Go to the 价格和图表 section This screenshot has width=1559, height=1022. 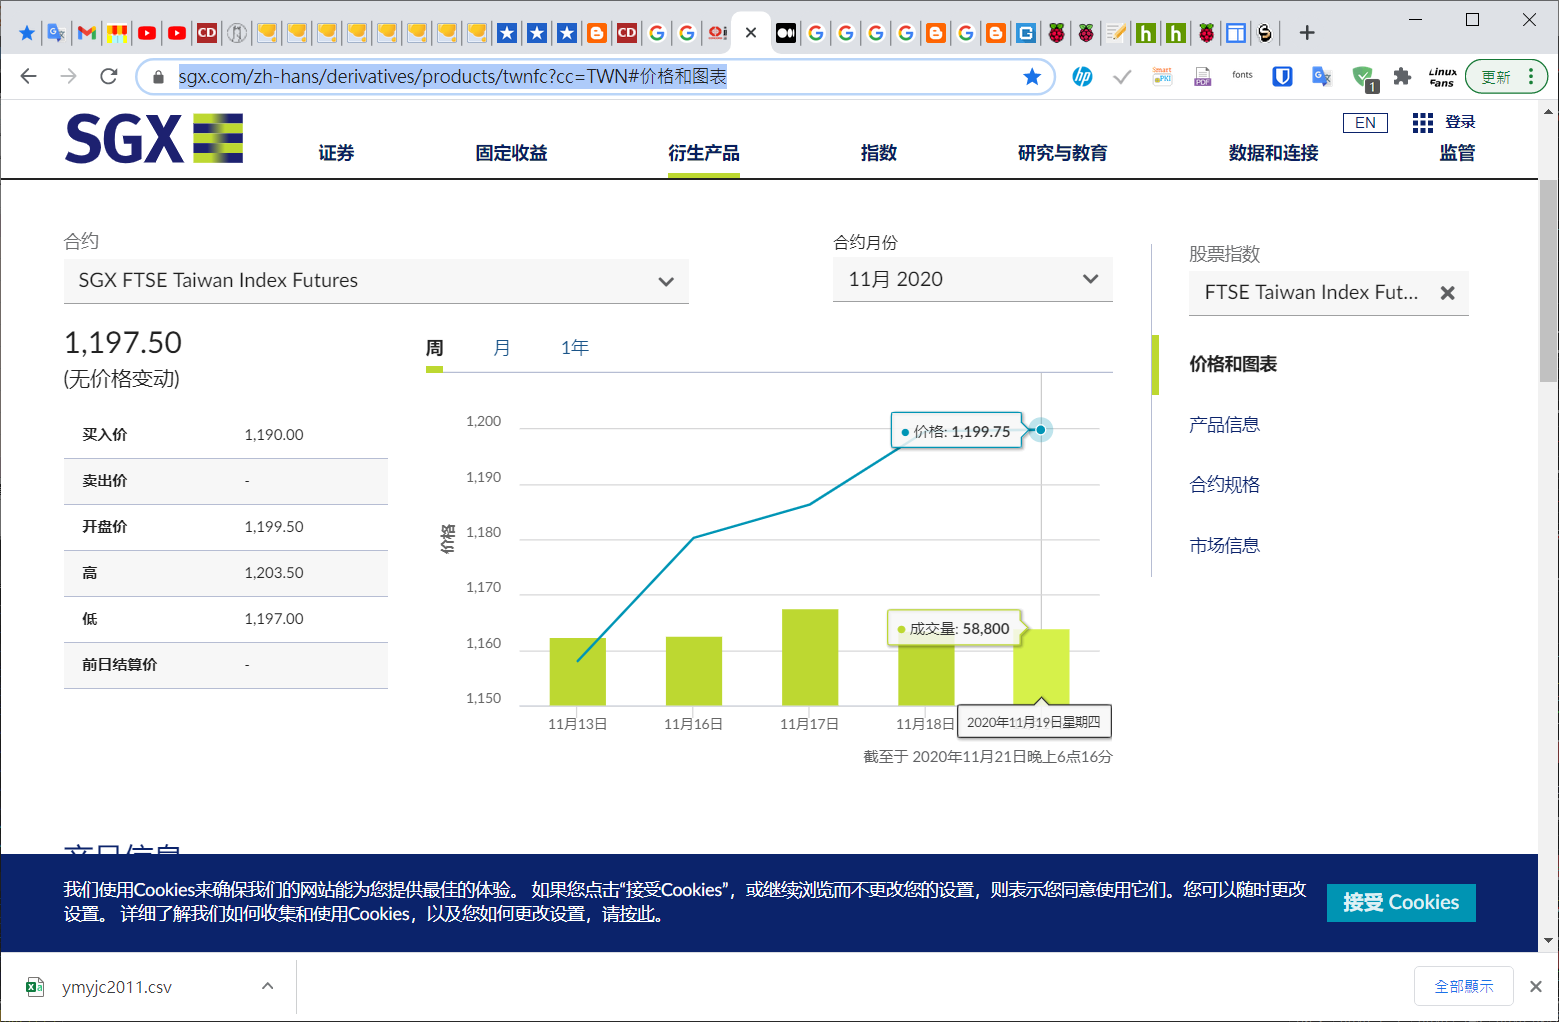click(1233, 364)
